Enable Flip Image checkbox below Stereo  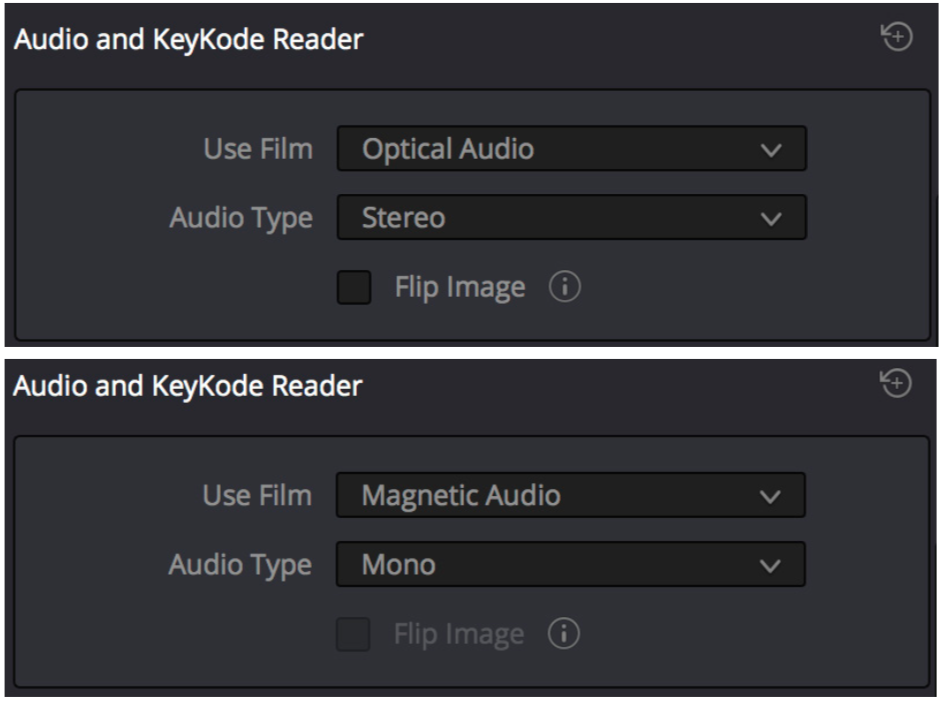point(354,287)
